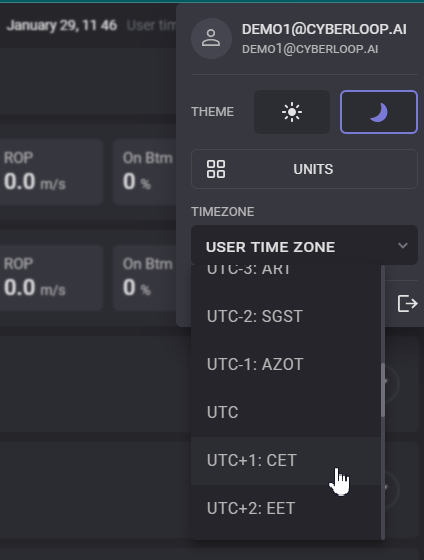Click the demo1@cyberloop.ai account name
The width and height of the screenshot is (424, 560).
(324, 29)
